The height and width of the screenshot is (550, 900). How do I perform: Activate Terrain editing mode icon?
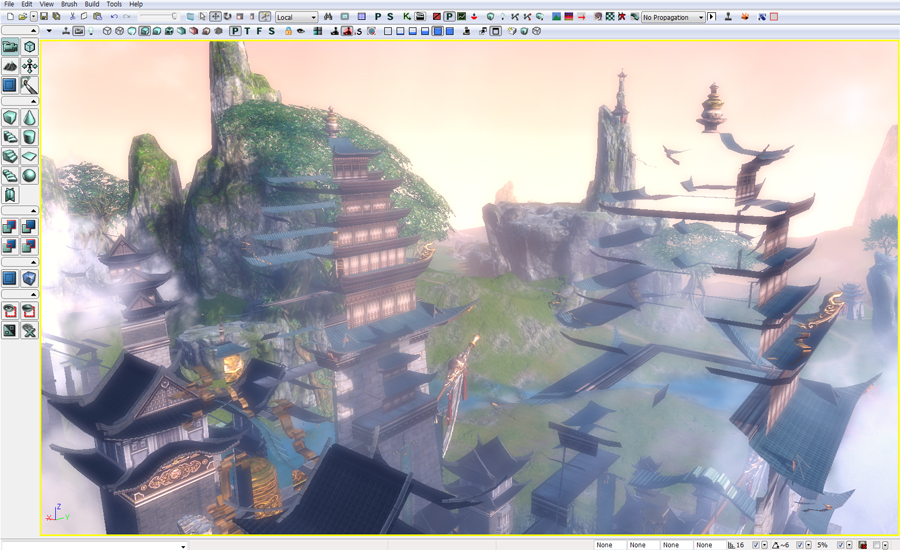[10, 66]
